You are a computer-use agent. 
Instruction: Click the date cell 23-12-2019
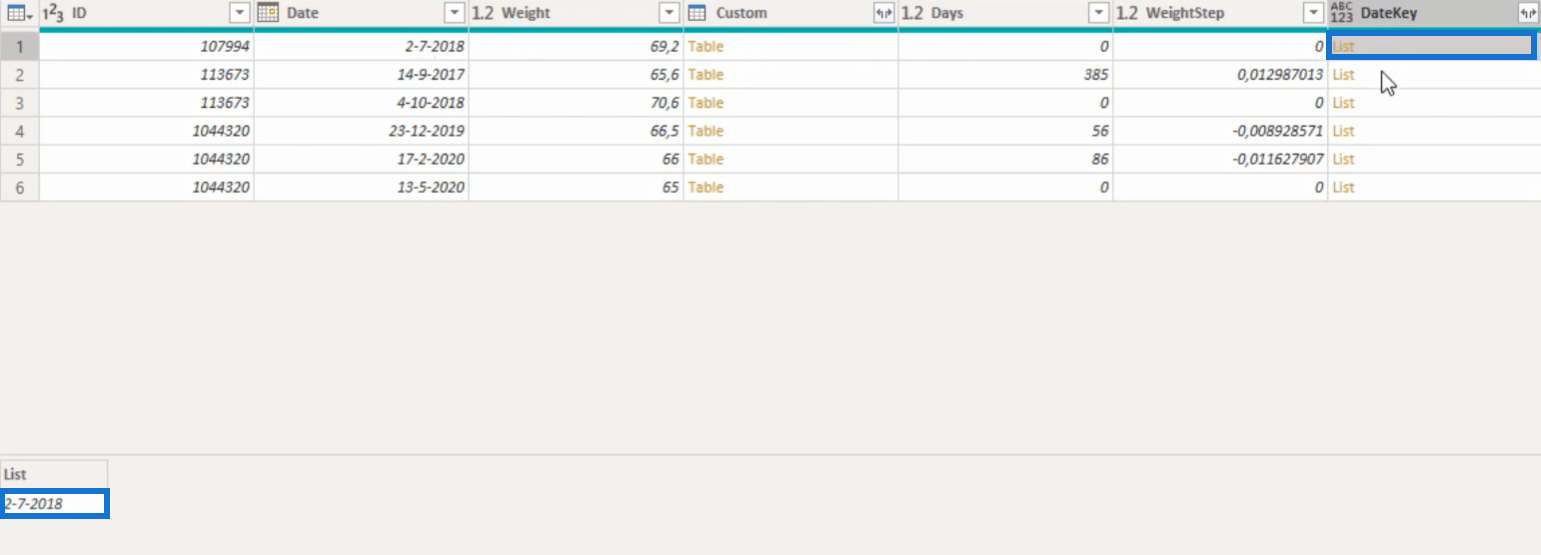coord(362,131)
